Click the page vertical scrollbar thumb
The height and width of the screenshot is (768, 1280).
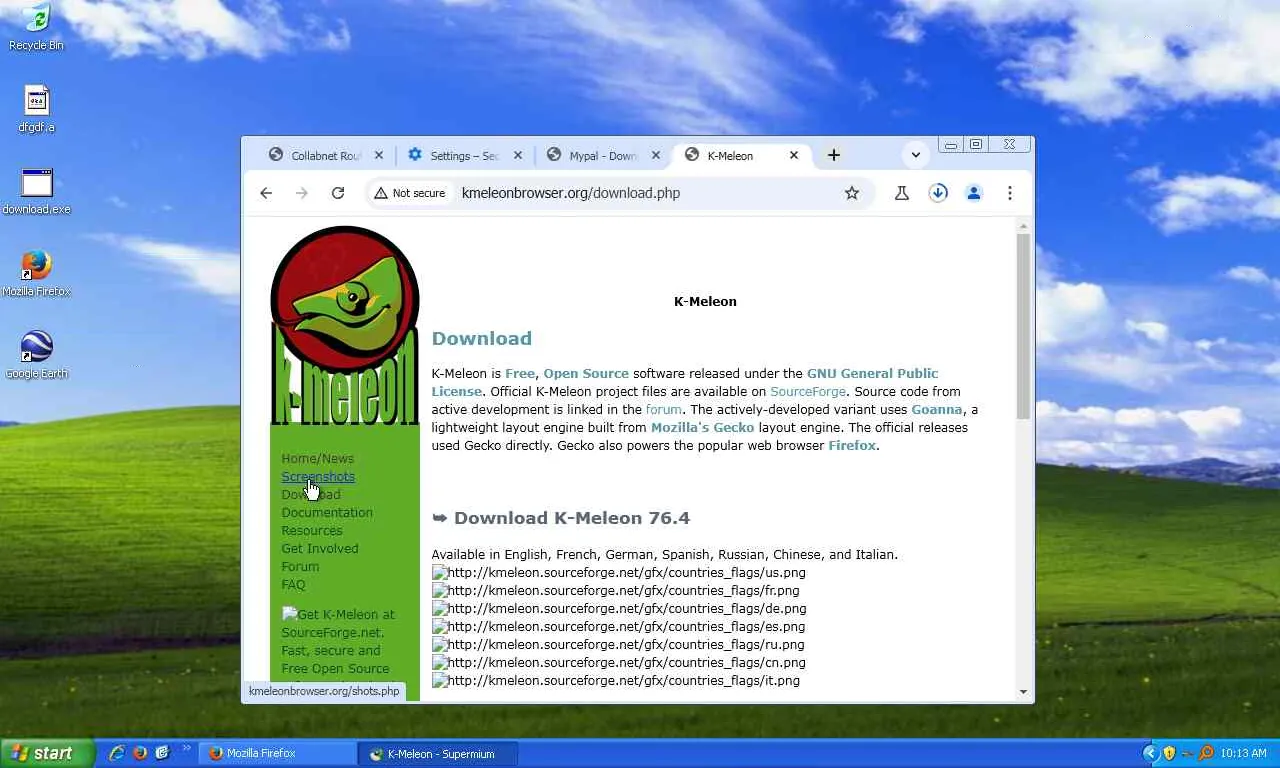pos(1023,326)
